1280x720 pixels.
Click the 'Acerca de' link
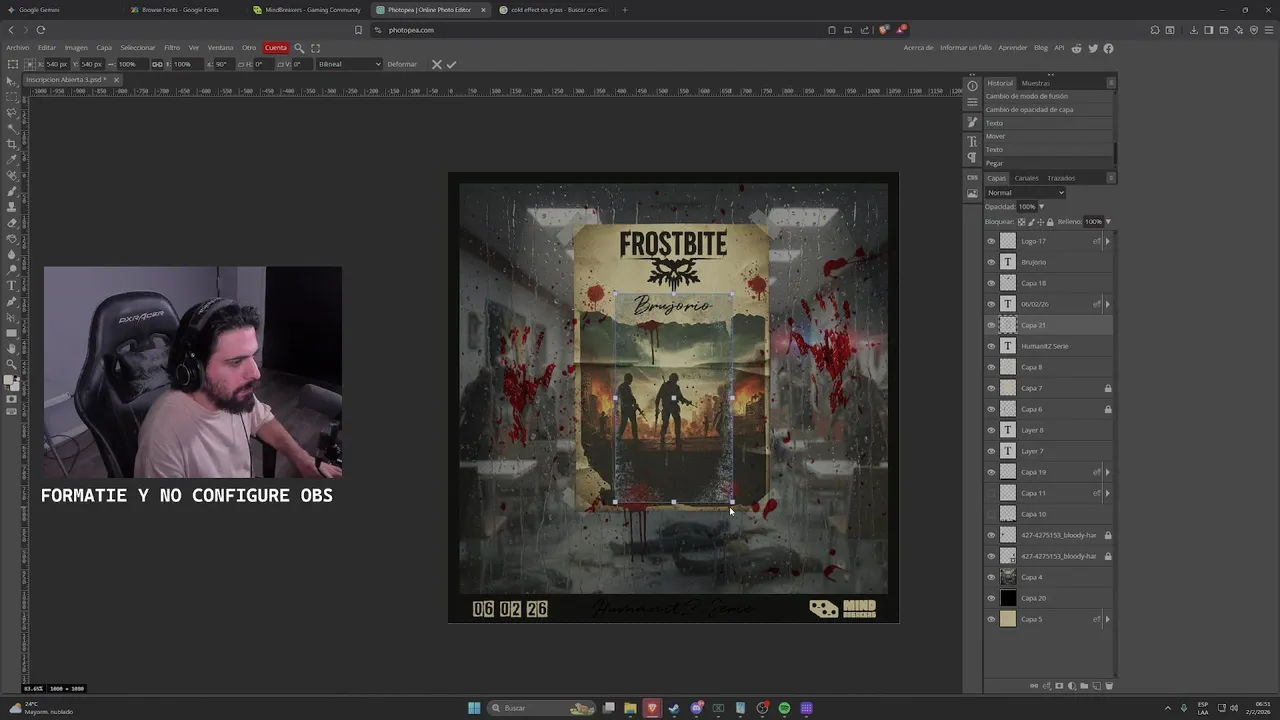[918, 48]
